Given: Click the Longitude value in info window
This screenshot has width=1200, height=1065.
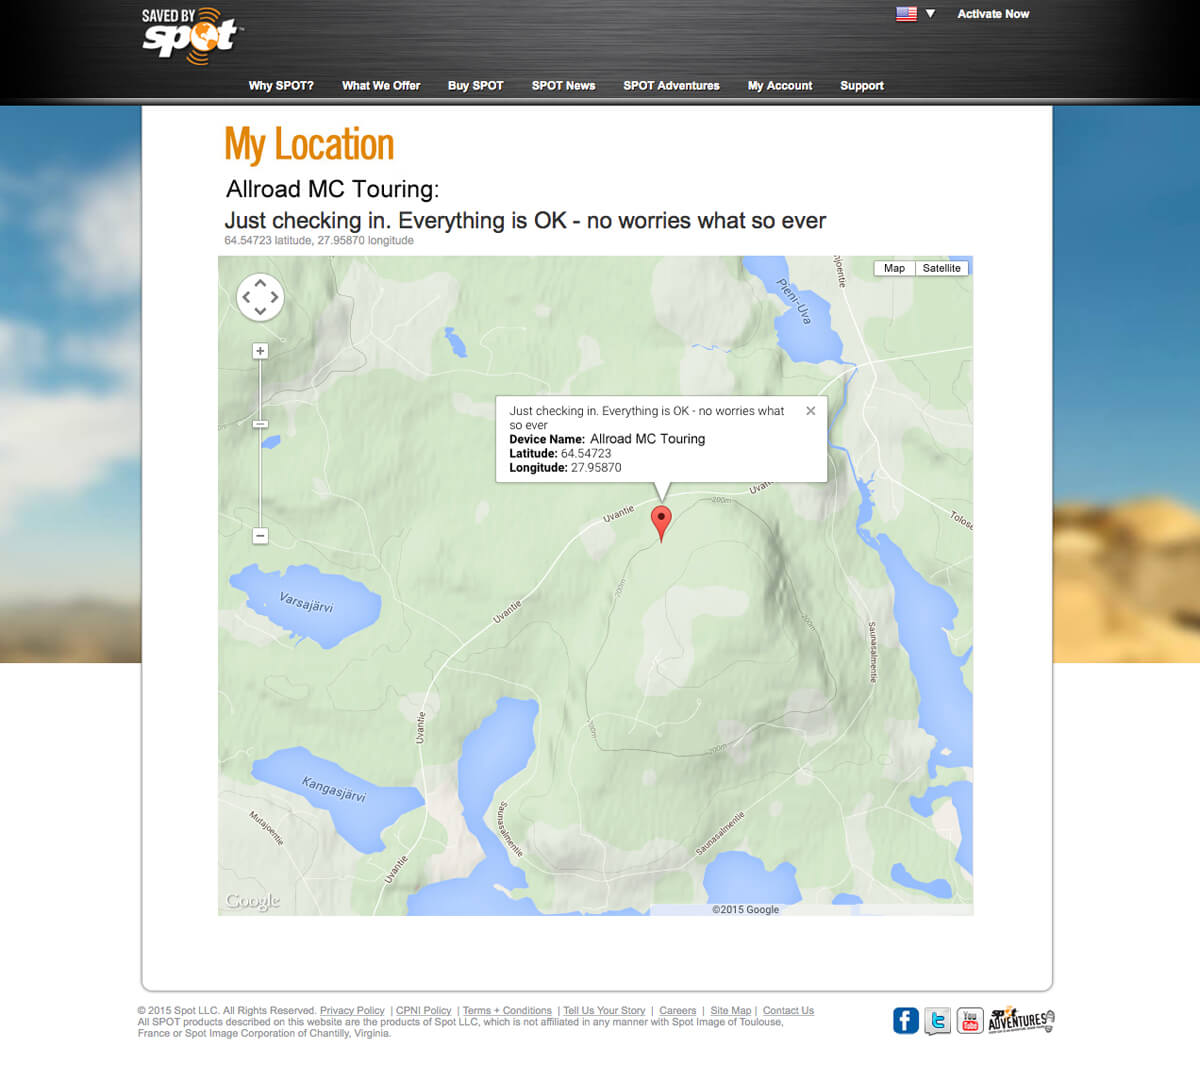Looking at the screenshot, I should pyautogui.click(x=596, y=467).
